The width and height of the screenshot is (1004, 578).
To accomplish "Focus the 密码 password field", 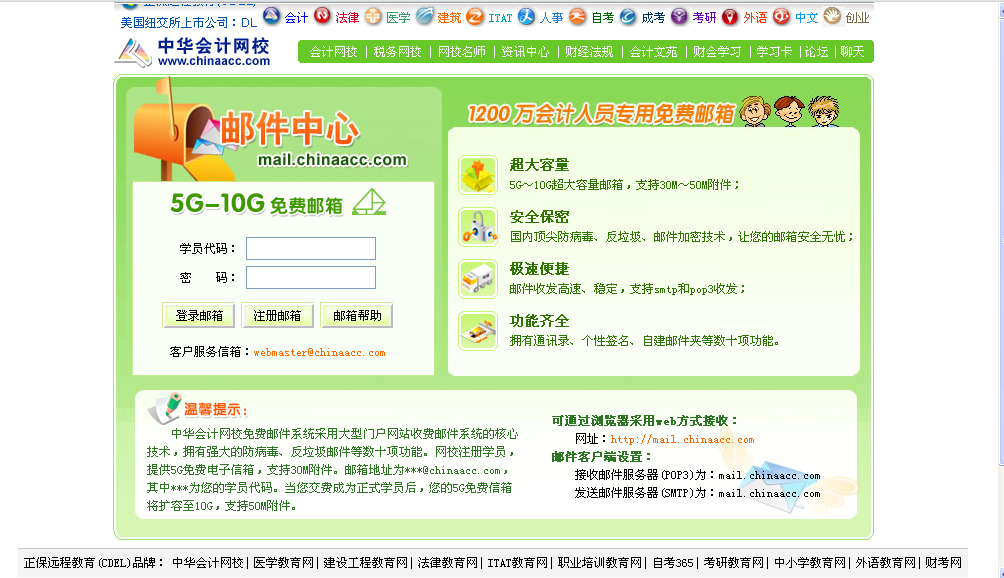I will click(311, 278).
